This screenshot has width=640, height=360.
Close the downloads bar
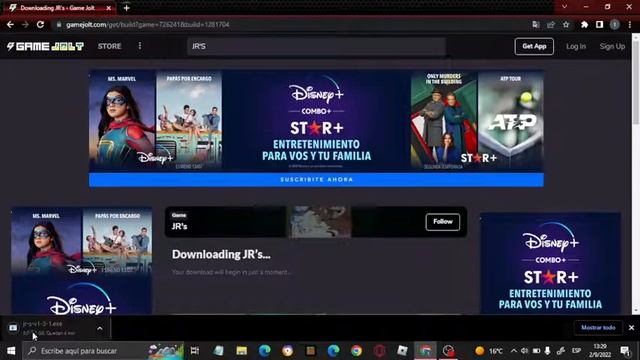click(x=631, y=328)
